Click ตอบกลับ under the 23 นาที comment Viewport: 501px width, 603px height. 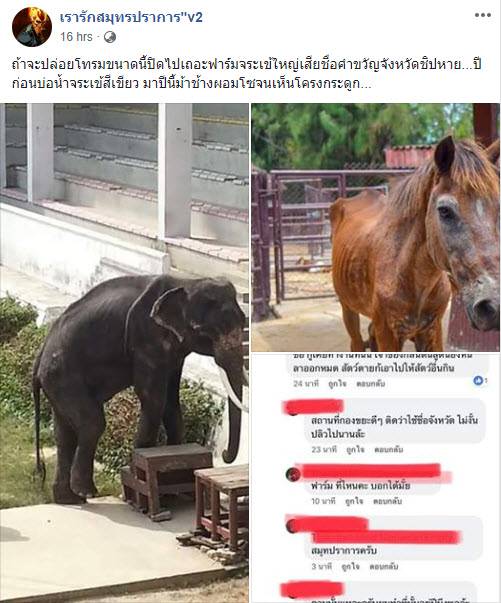[388, 449]
